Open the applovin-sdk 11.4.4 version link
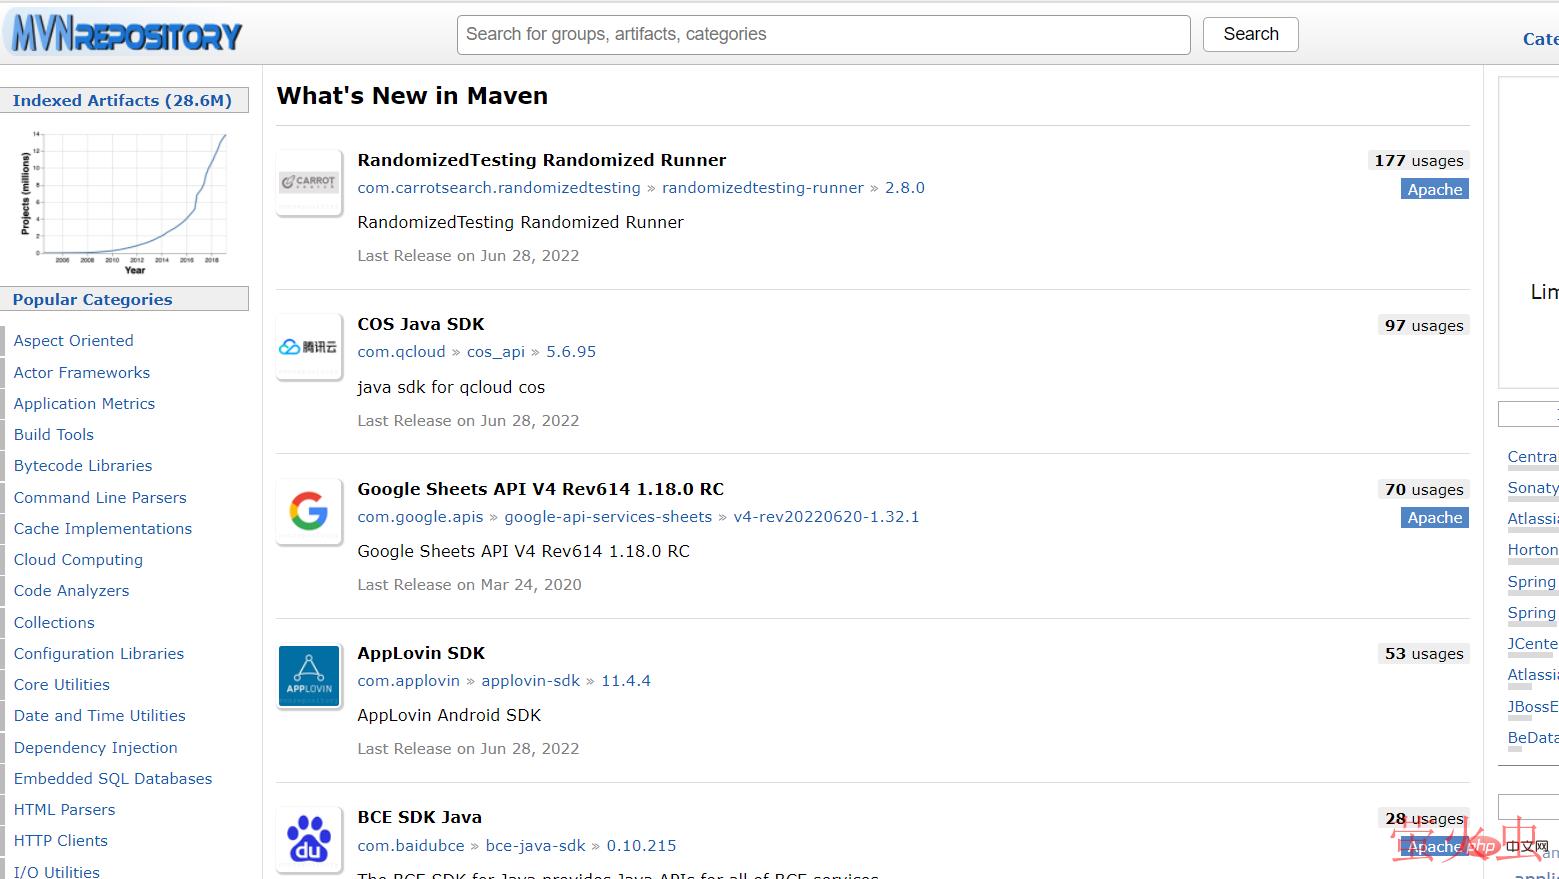Viewport: 1559px width, 879px height. (x=625, y=681)
